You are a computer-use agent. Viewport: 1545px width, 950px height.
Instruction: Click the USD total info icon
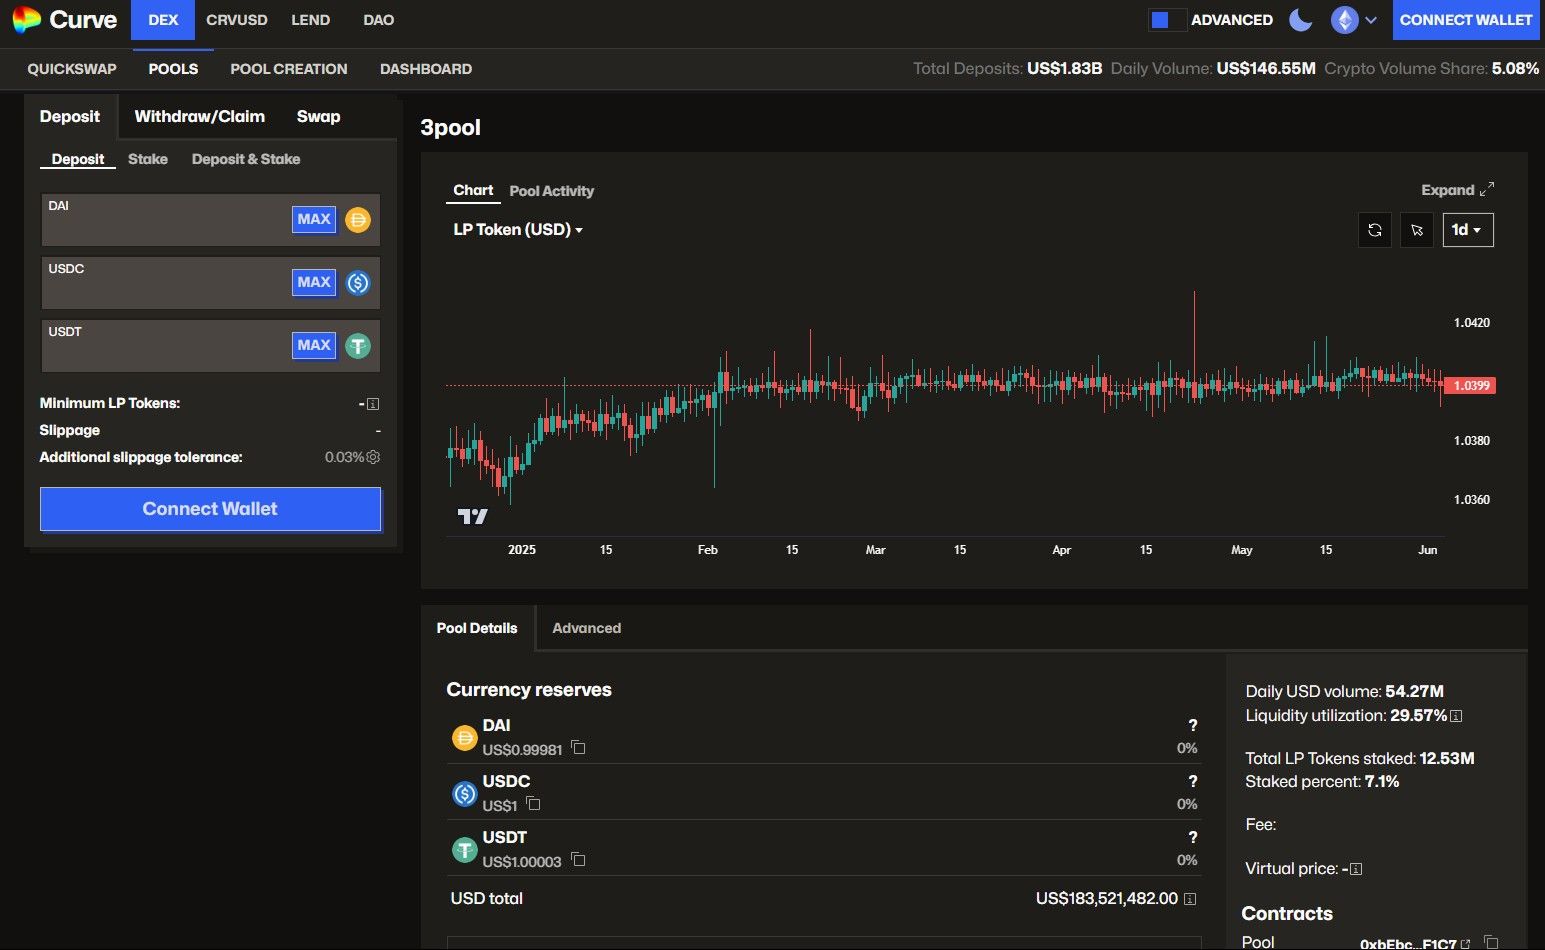(x=1190, y=899)
